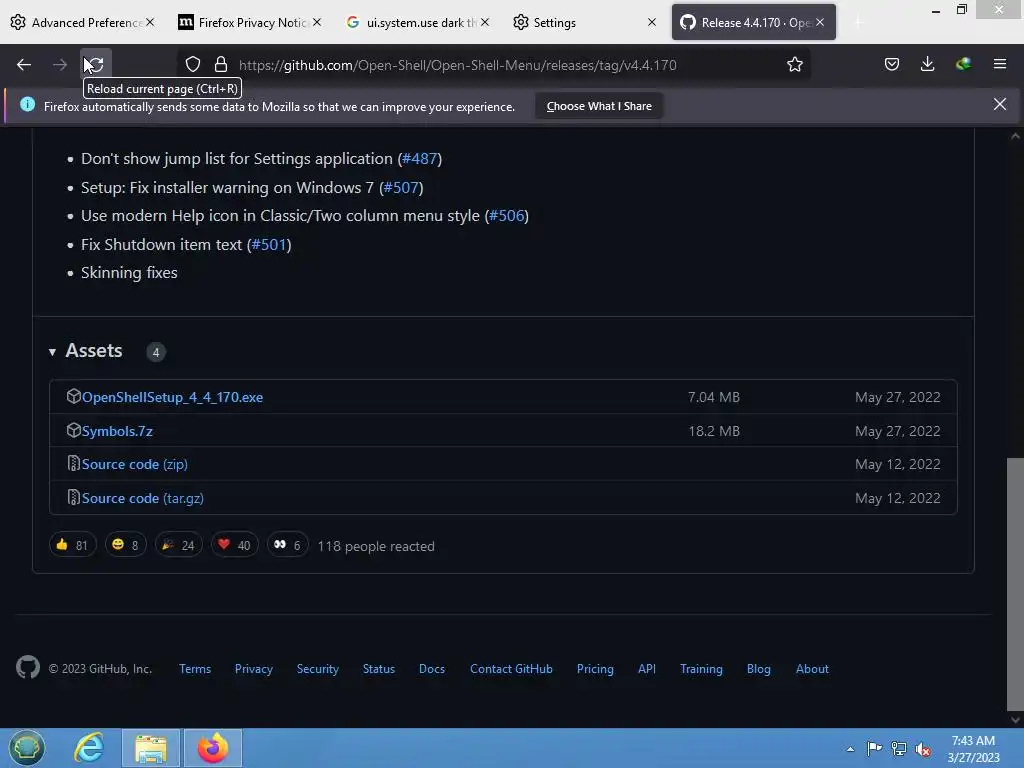Open the Security footer link
The image size is (1024, 768).
click(x=317, y=669)
